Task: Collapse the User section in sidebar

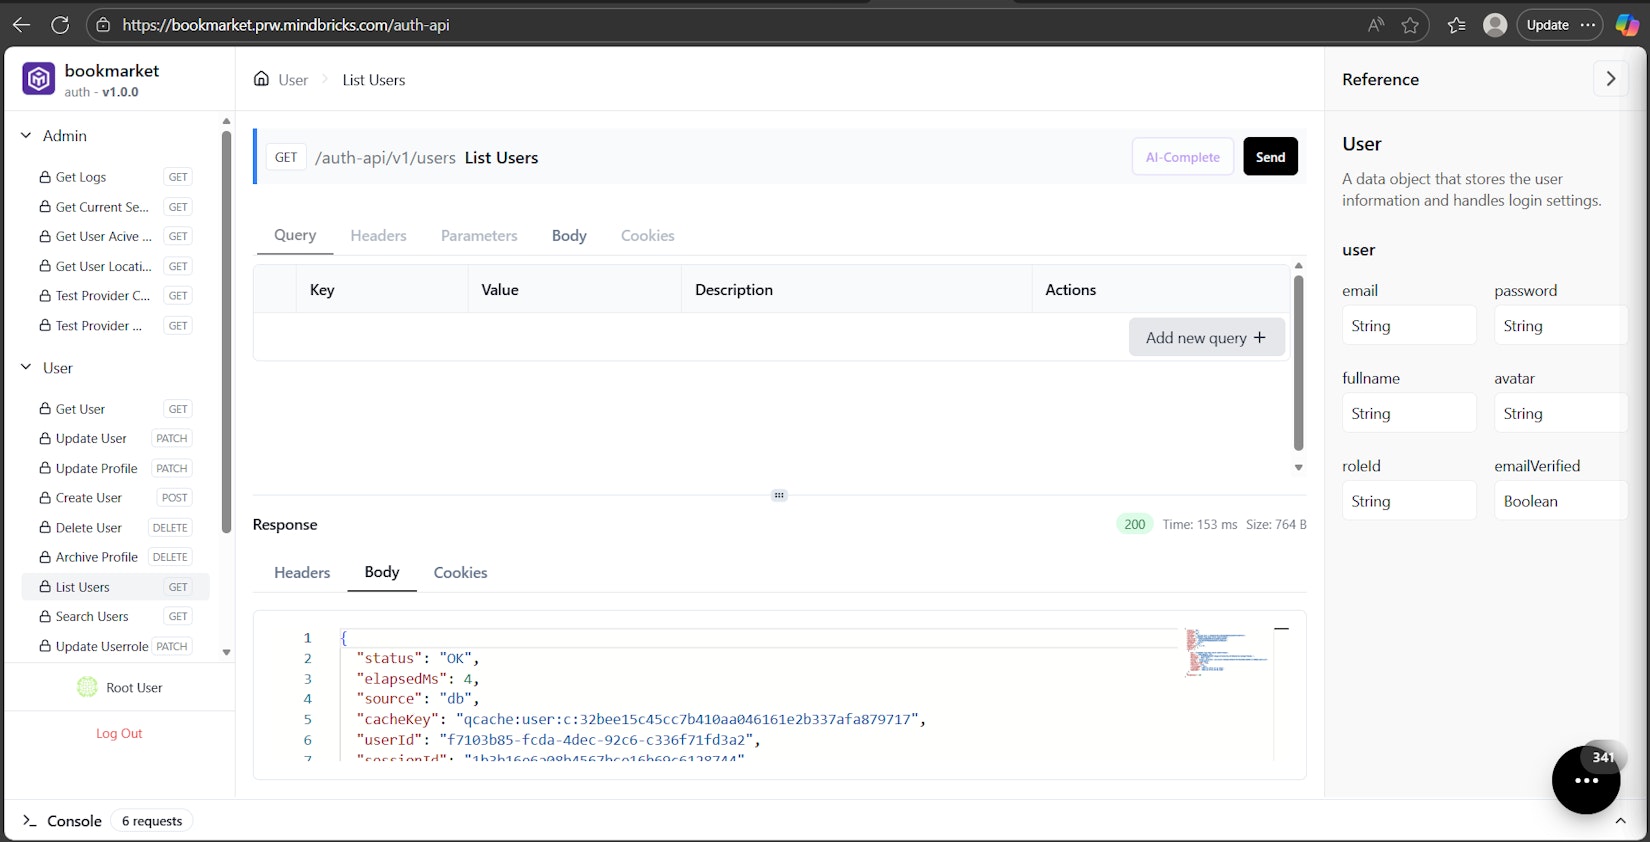Action: click(26, 368)
